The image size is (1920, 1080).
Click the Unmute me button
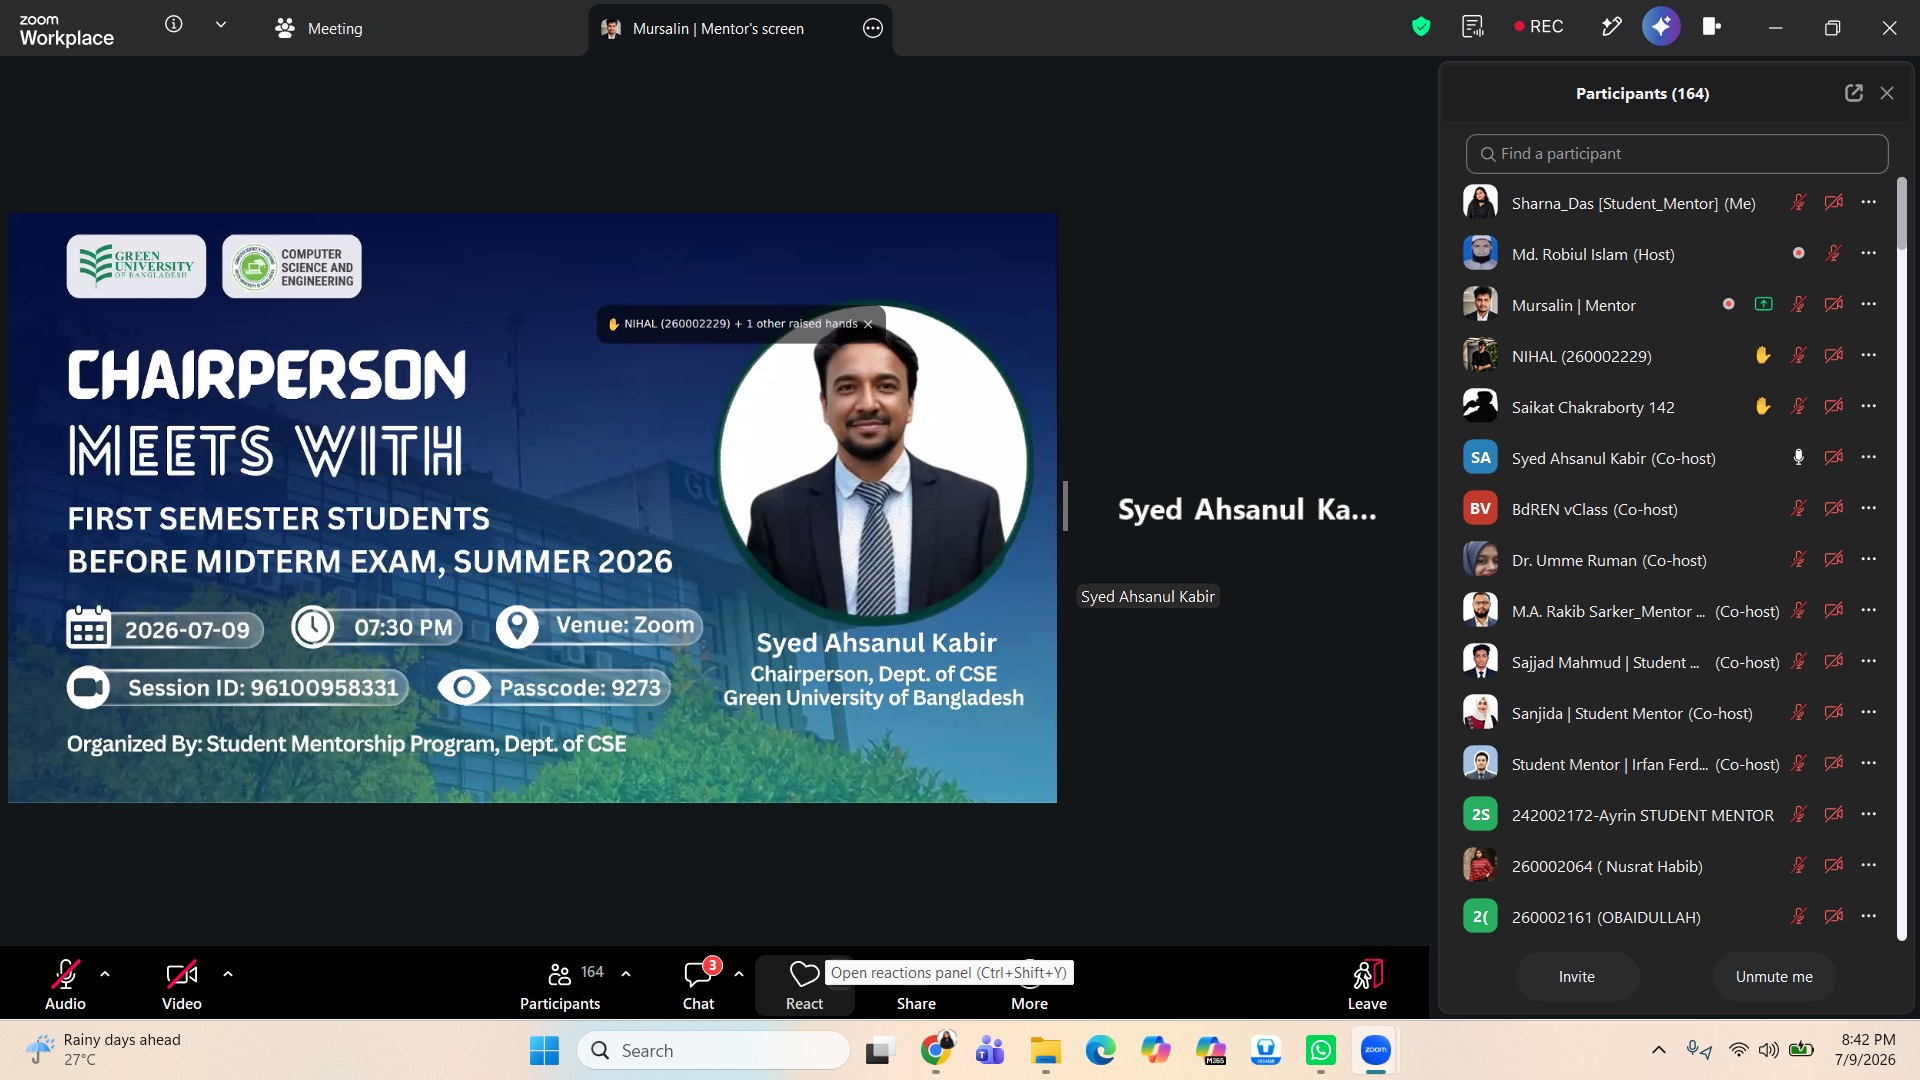point(1774,977)
